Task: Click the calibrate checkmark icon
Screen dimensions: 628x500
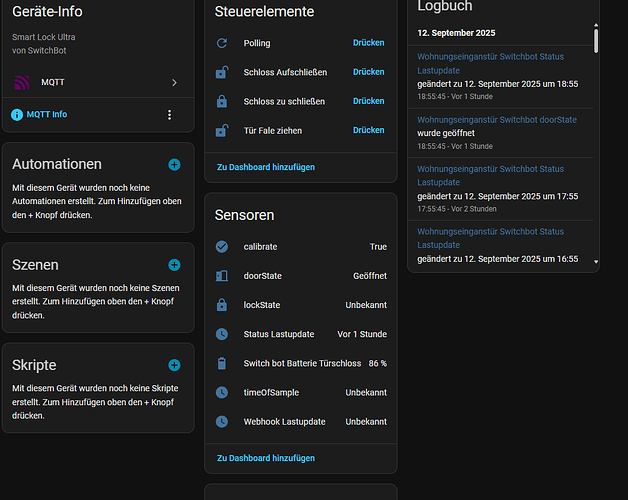Action: (222, 246)
